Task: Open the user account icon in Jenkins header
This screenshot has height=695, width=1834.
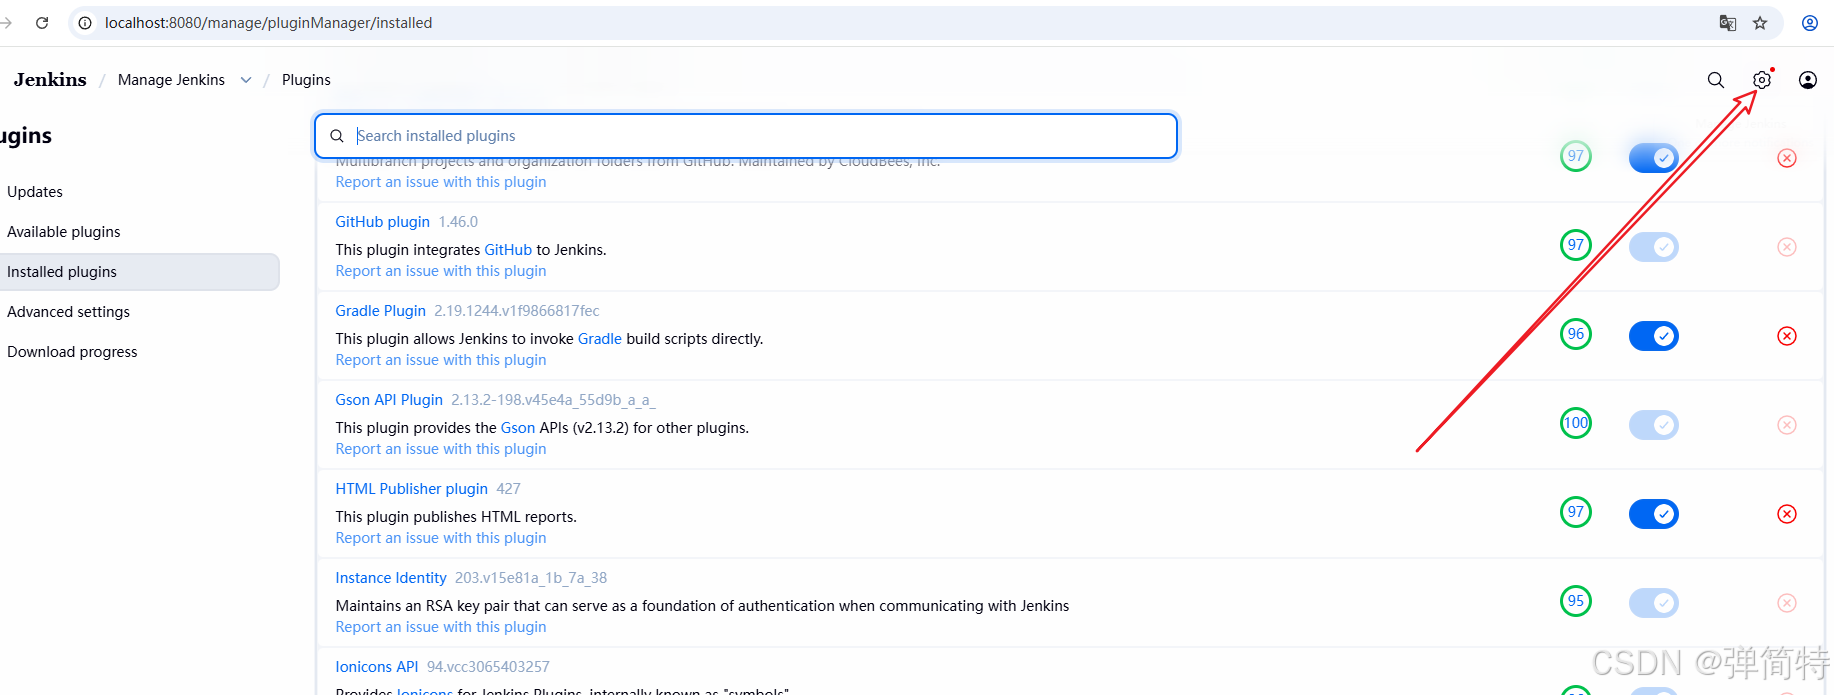Action: (1808, 80)
